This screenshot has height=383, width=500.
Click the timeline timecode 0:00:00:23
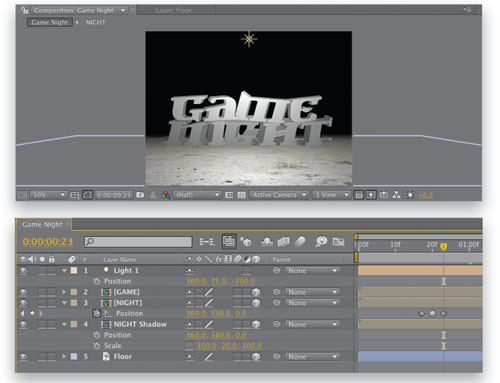pos(48,242)
